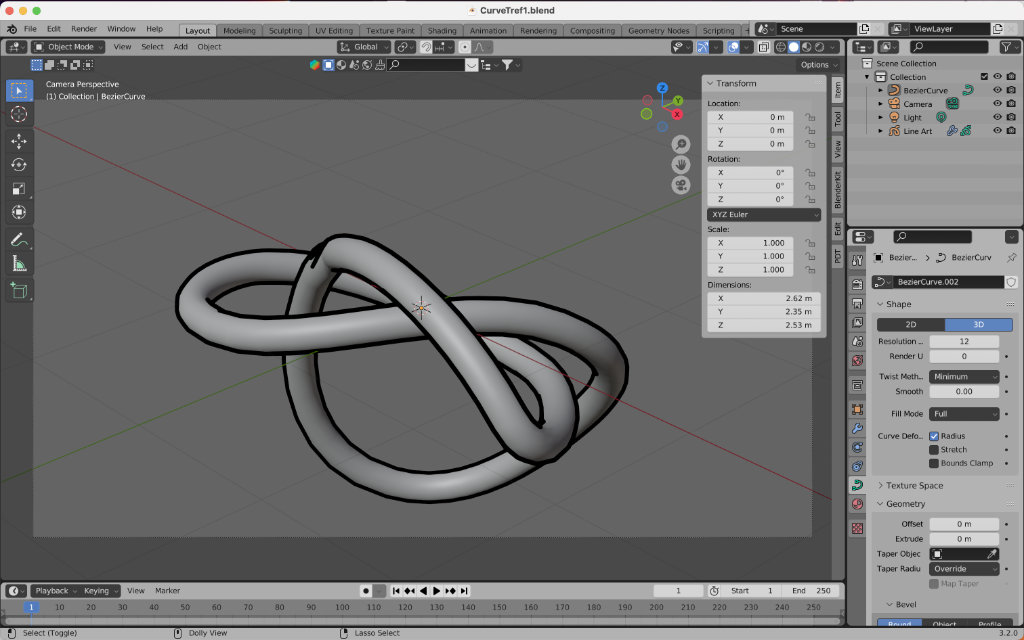This screenshot has width=1024, height=640.
Task: Hide the BezierCurve object in the outliner
Action: click(x=997, y=90)
